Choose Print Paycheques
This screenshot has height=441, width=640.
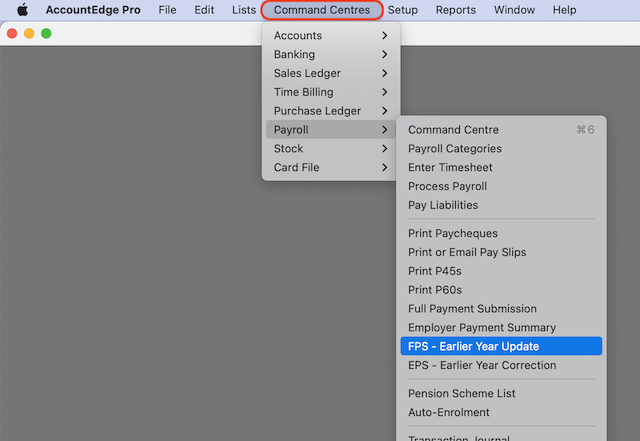(501, 233)
